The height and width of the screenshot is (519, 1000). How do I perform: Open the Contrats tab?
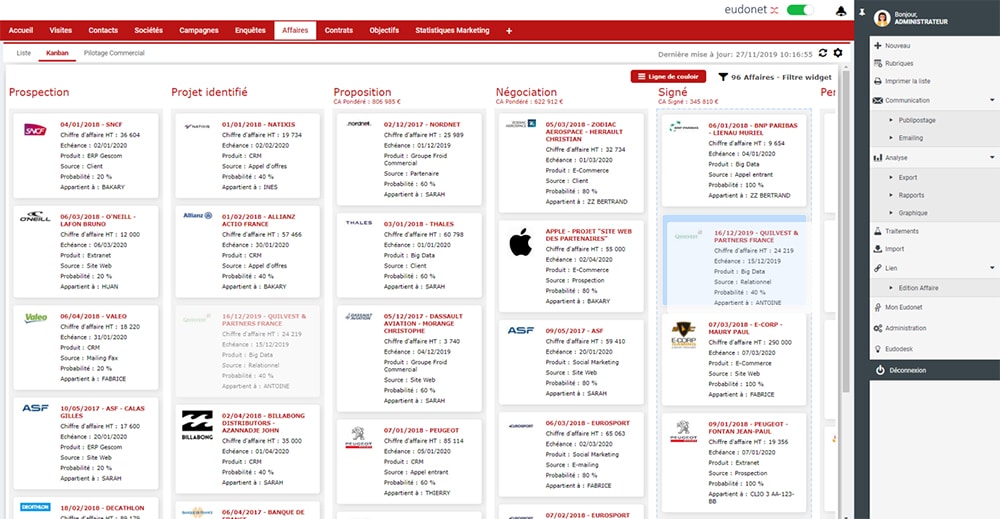tap(339, 30)
